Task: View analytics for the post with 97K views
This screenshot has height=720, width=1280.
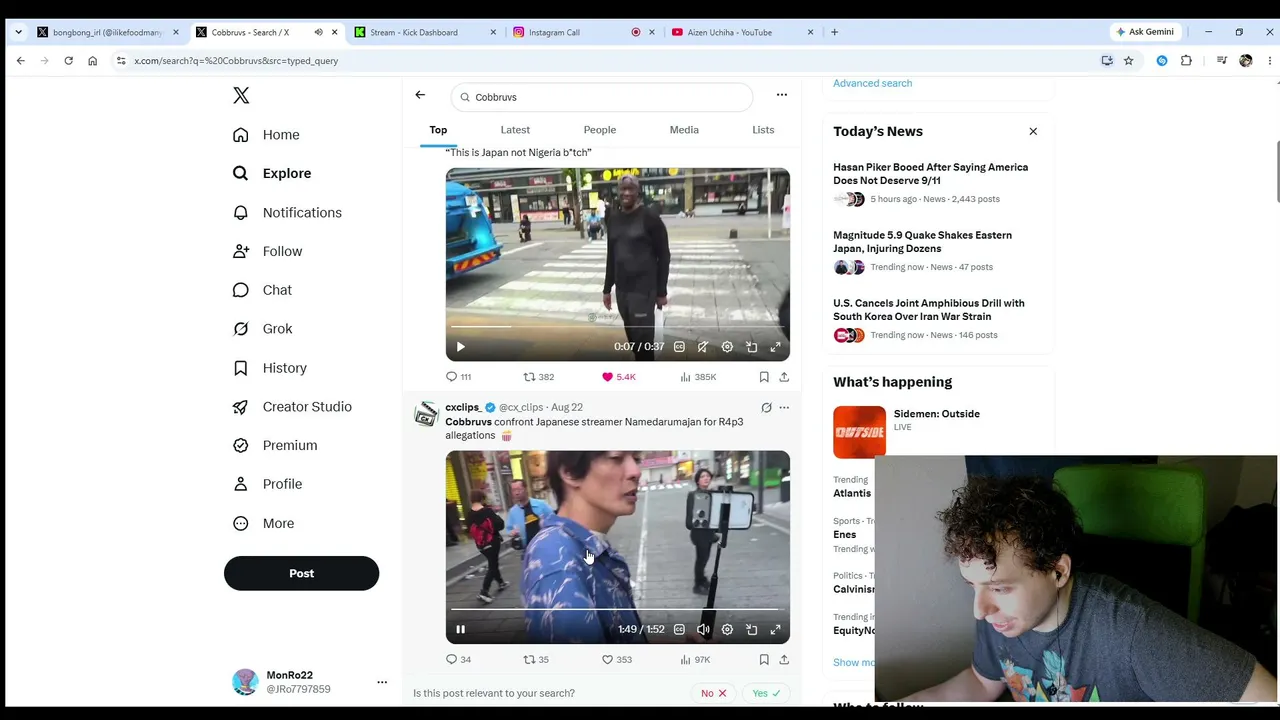Action: (x=696, y=660)
